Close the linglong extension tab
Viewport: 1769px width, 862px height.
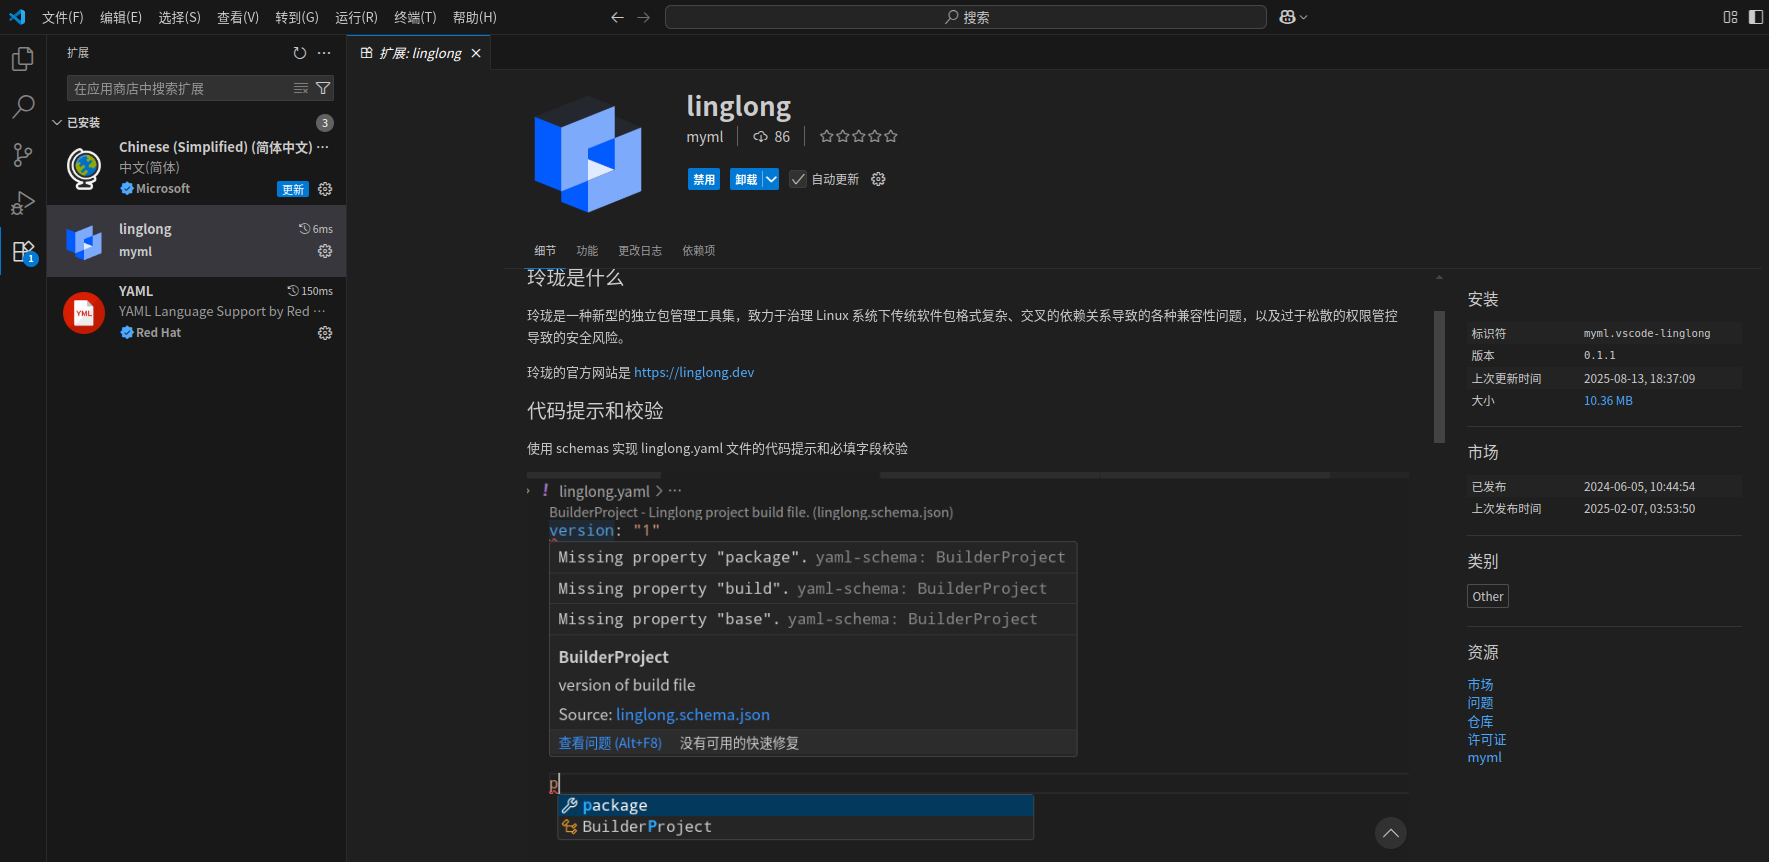(476, 53)
